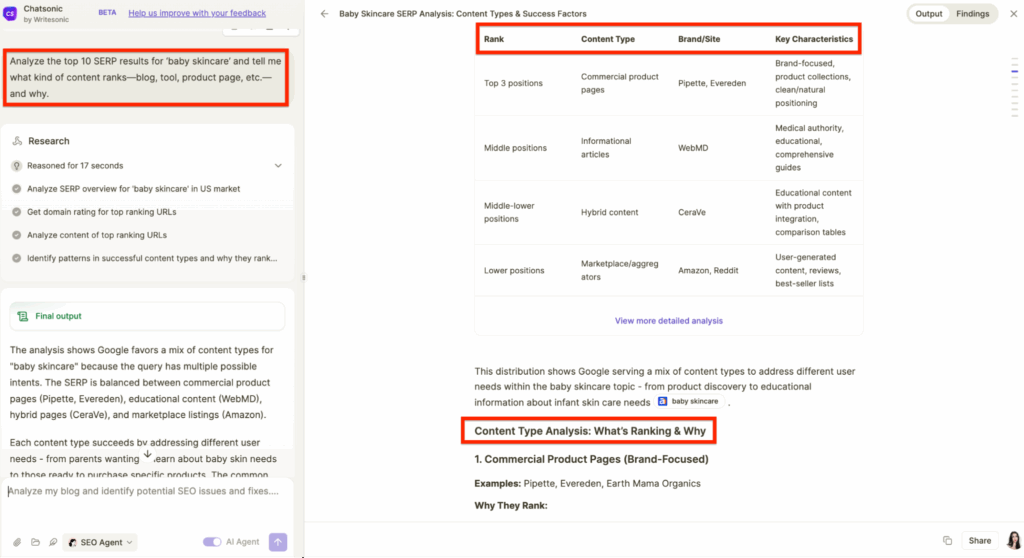The width and height of the screenshot is (1024, 558).
Task: Open the SEO Agent dropdown
Action: click(x=100, y=542)
